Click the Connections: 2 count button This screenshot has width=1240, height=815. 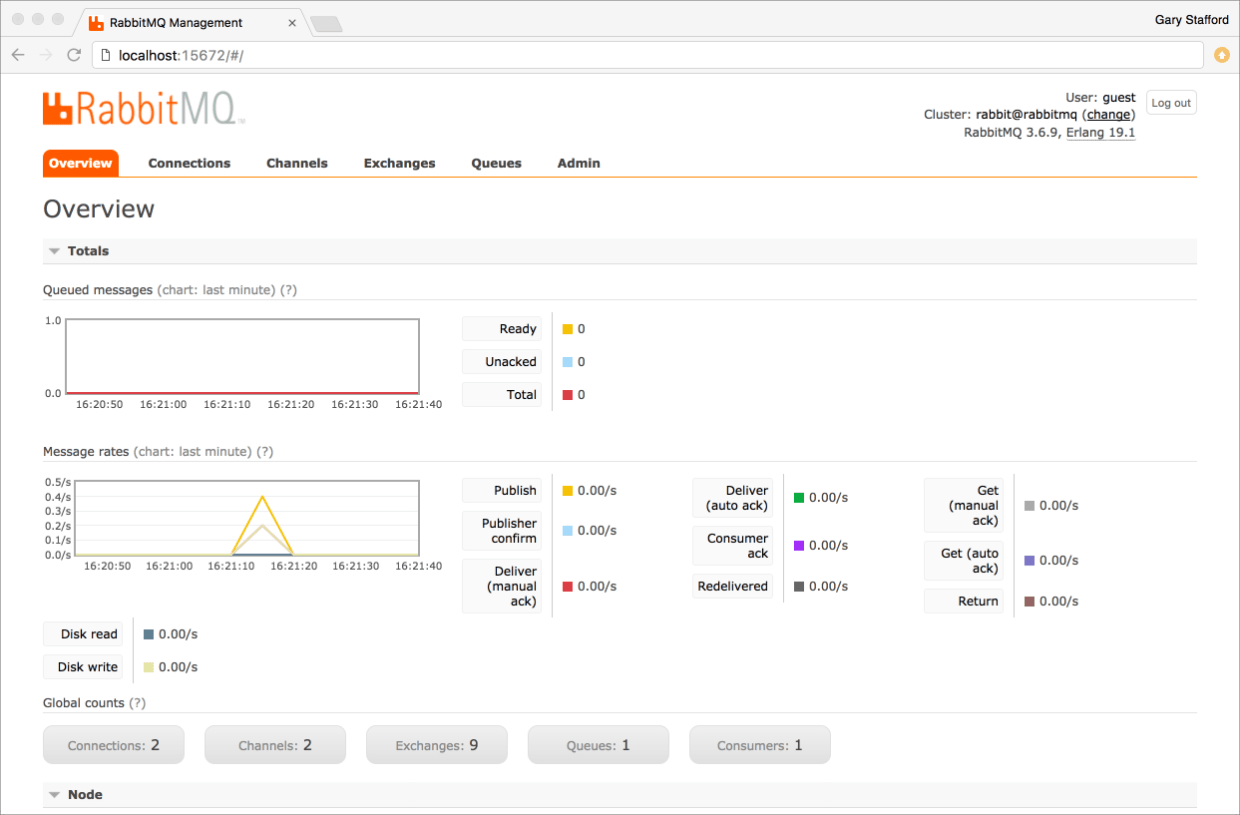(114, 745)
